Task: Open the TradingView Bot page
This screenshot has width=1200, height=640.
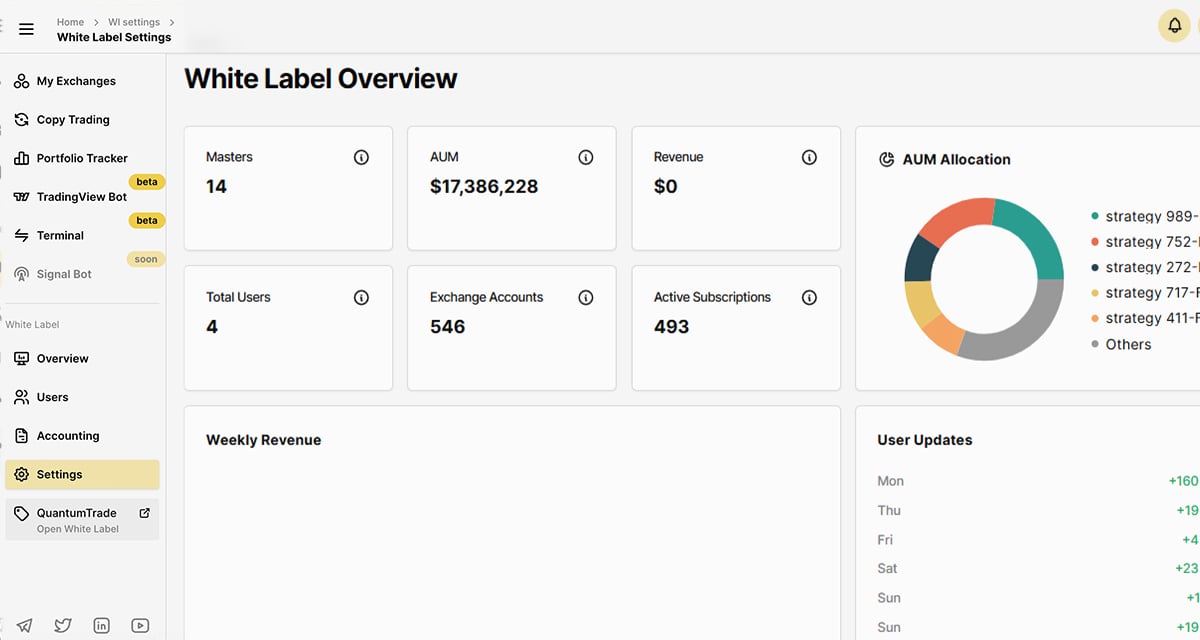Action: [x=82, y=197]
